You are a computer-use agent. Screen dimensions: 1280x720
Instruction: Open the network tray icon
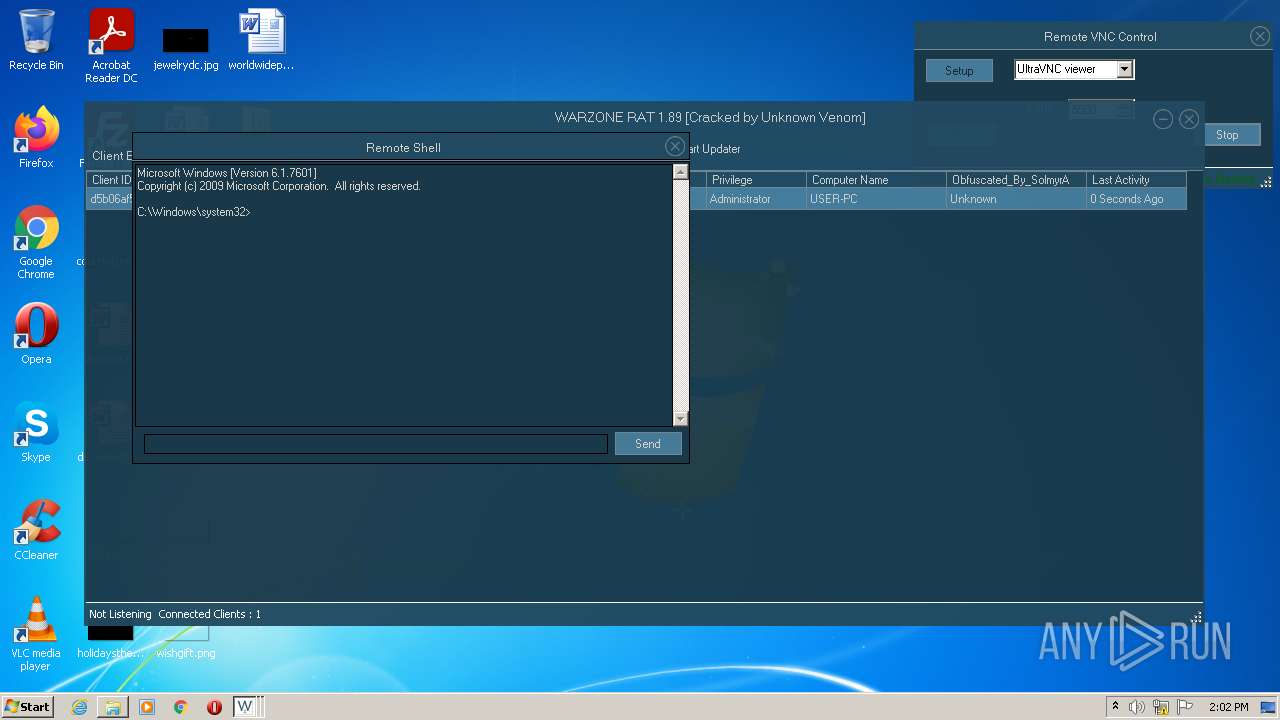pos(1161,707)
